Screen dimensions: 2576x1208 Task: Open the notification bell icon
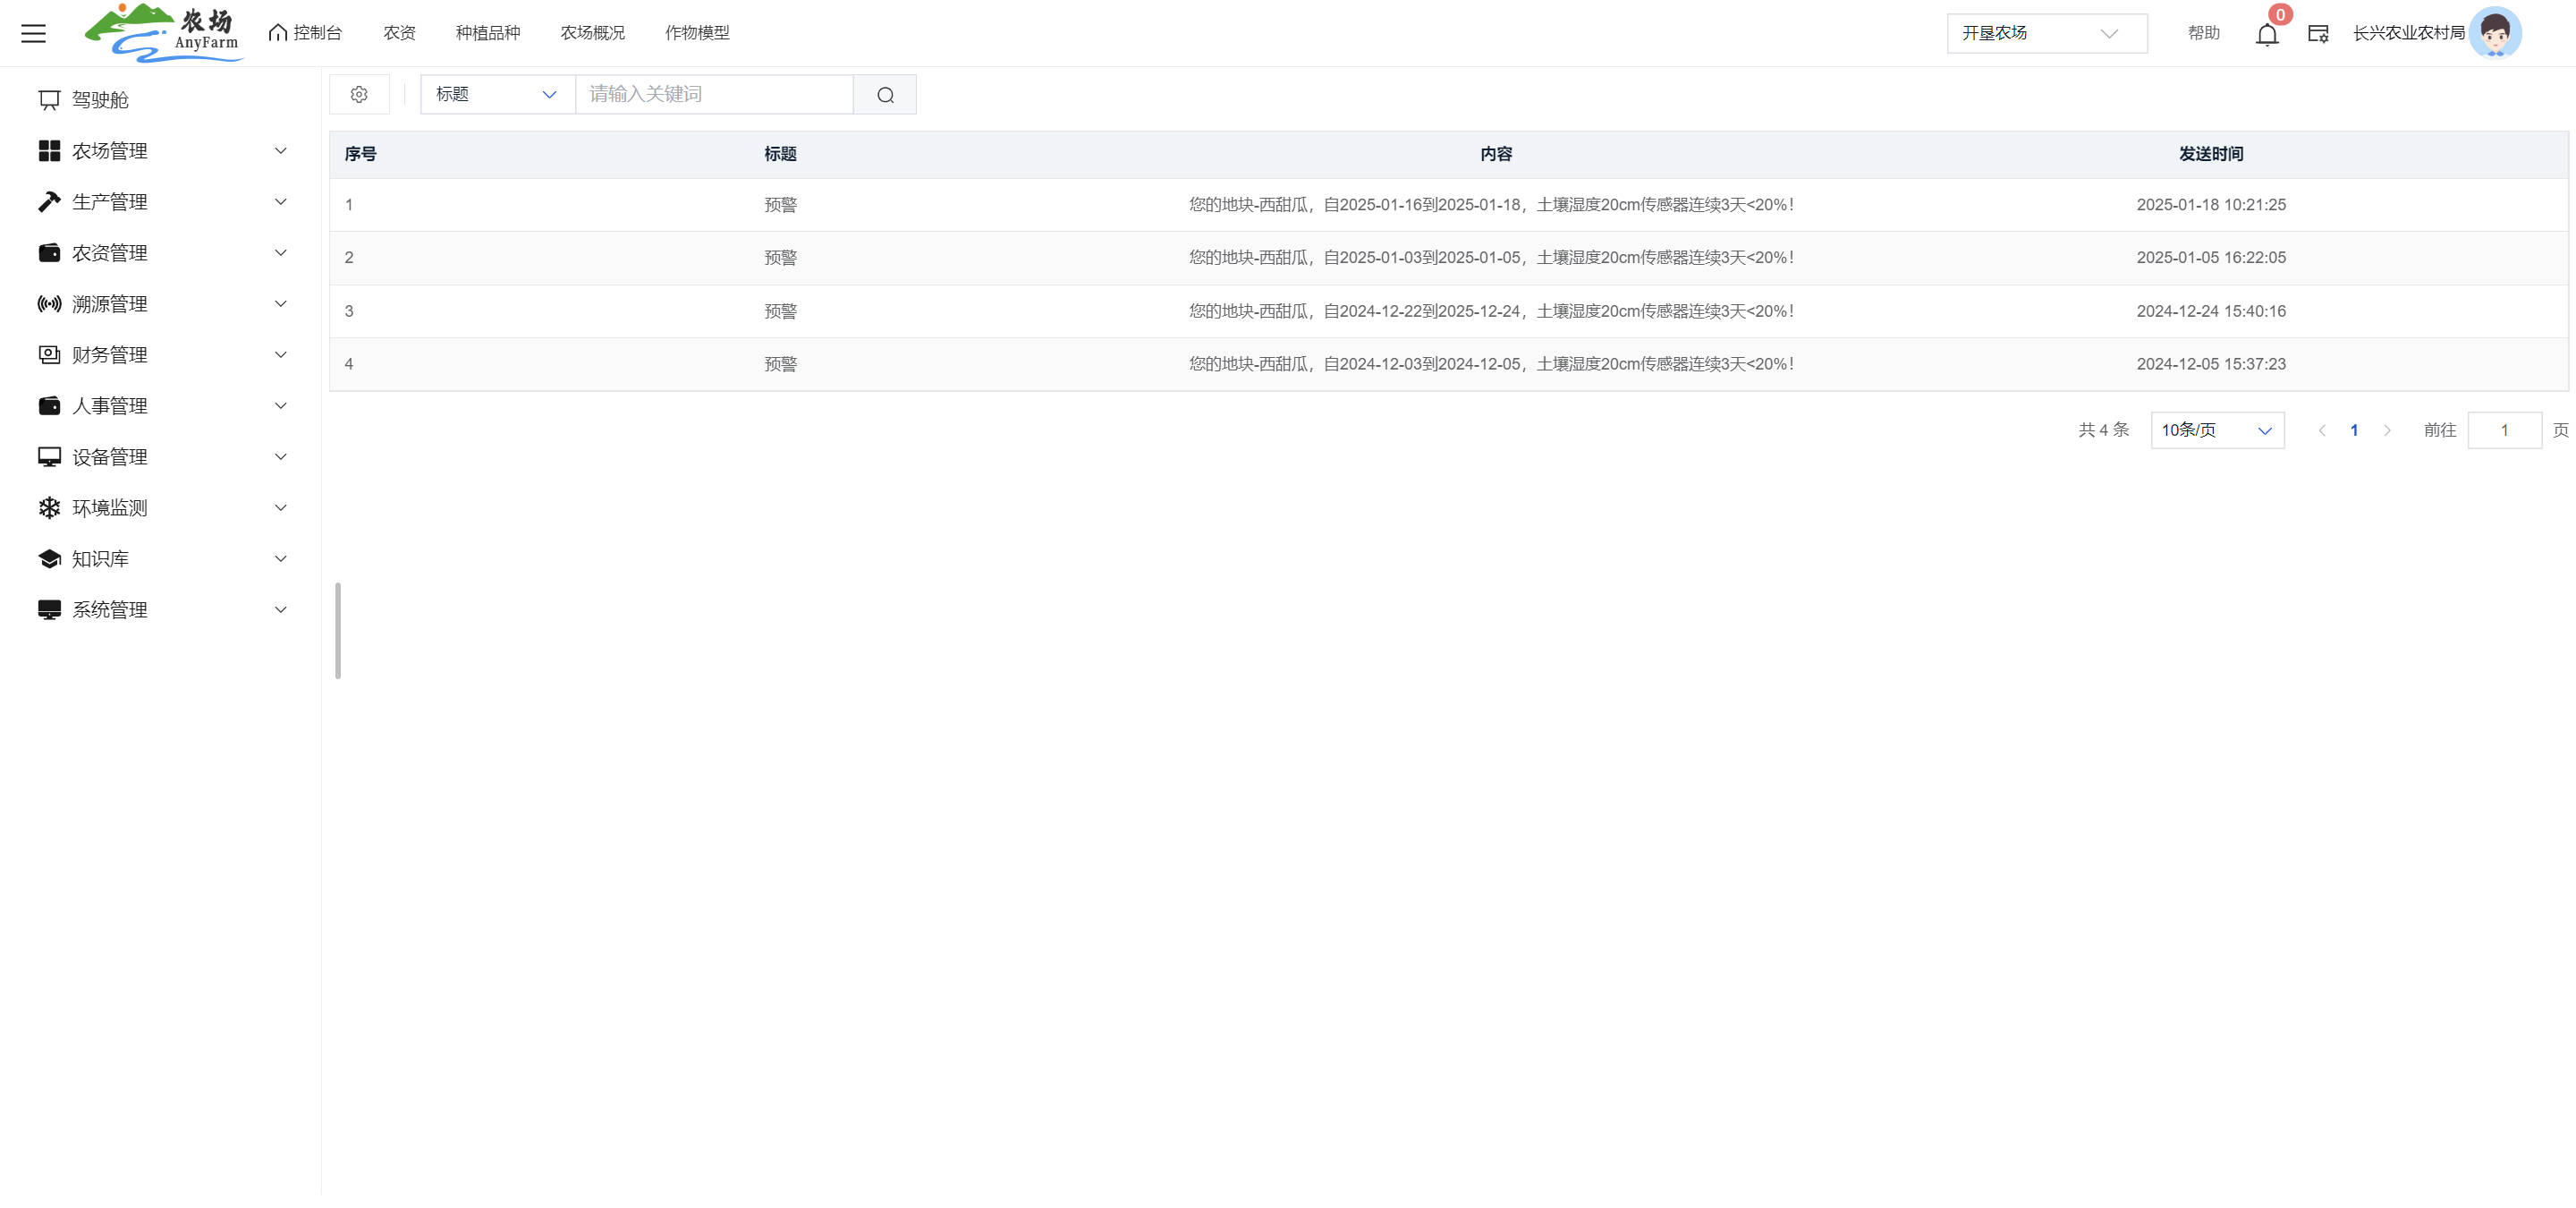pos(2266,35)
